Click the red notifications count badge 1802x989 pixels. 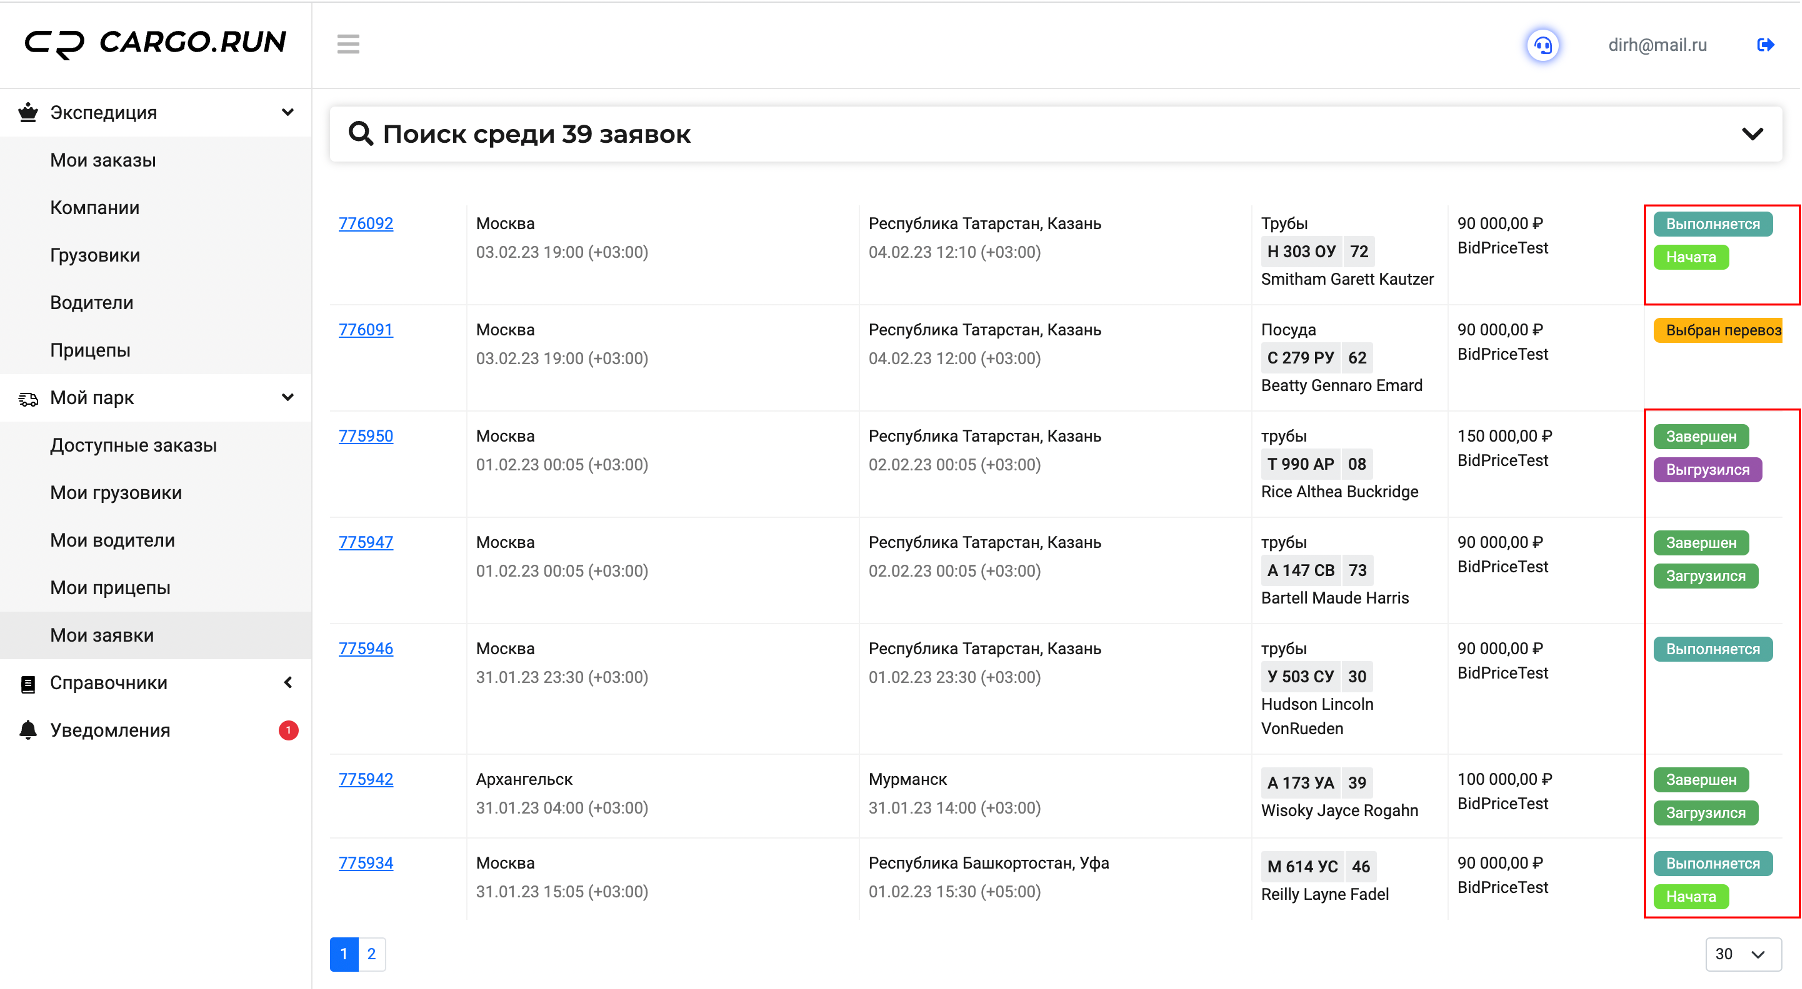288,731
